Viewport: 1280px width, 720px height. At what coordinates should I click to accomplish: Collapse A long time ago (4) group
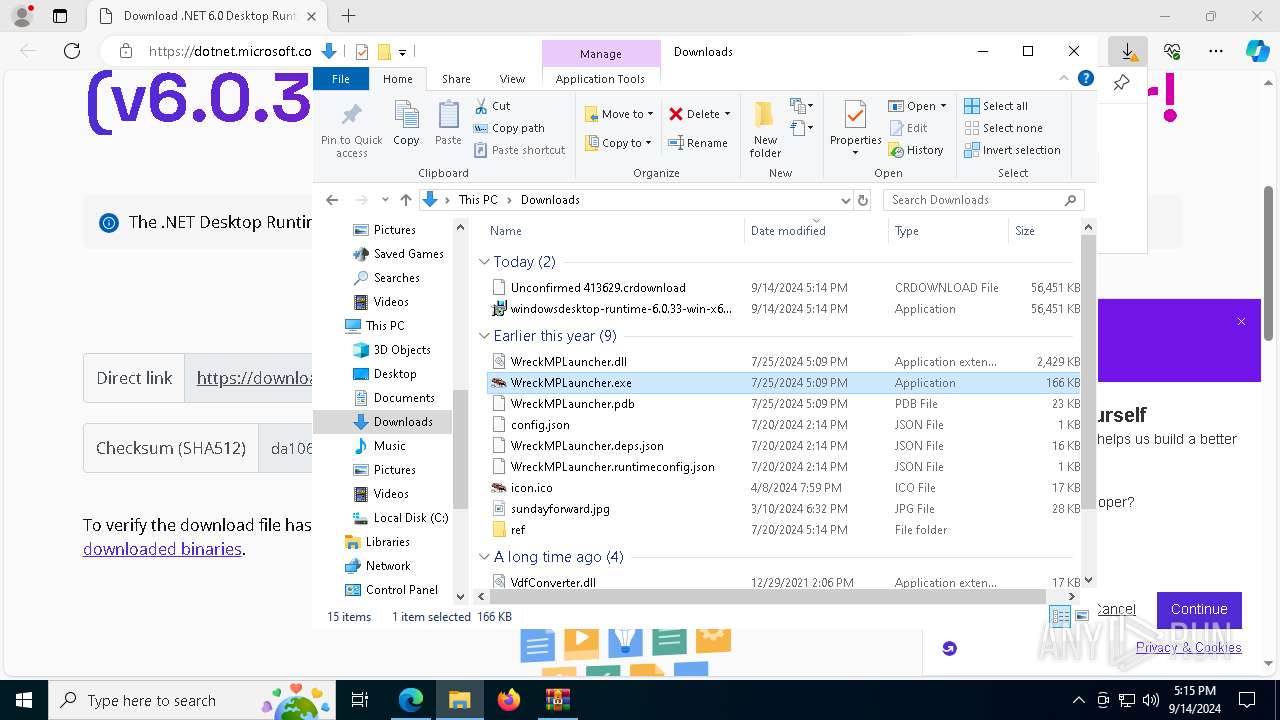tap(484, 557)
